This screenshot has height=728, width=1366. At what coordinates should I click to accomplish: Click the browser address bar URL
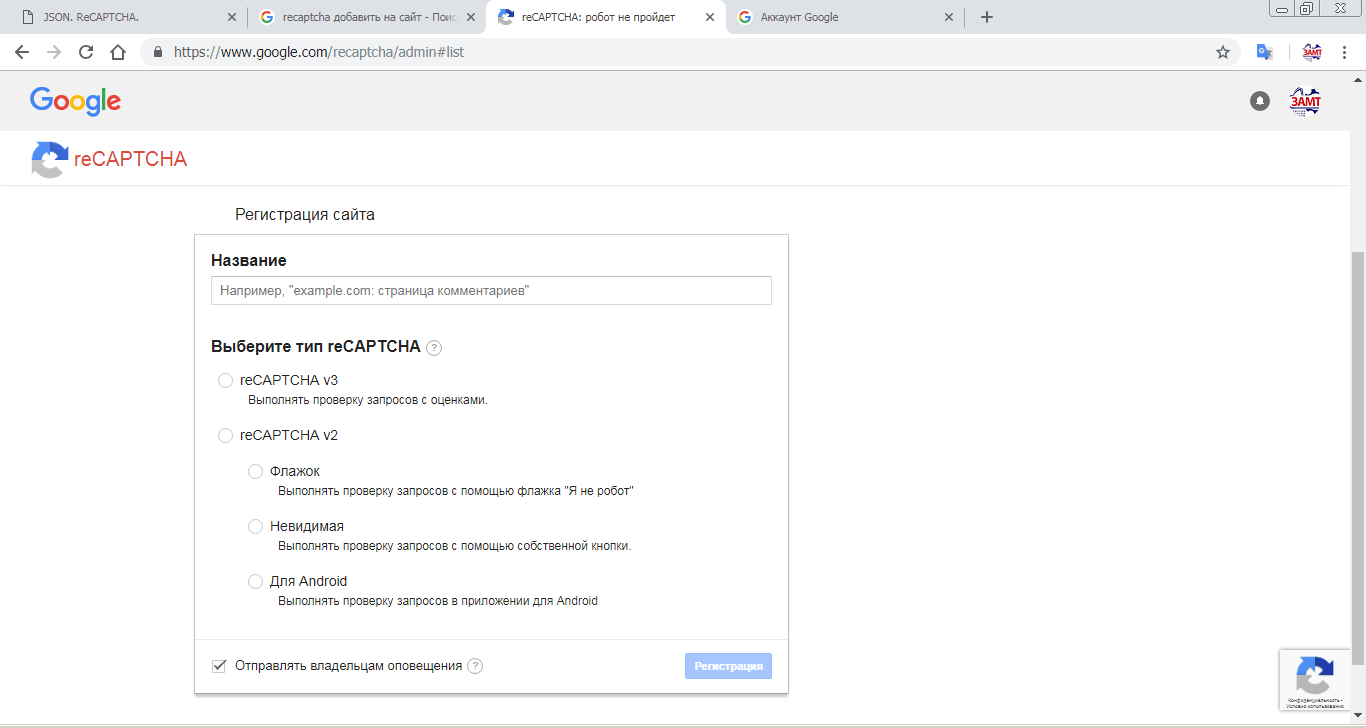pos(319,52)
